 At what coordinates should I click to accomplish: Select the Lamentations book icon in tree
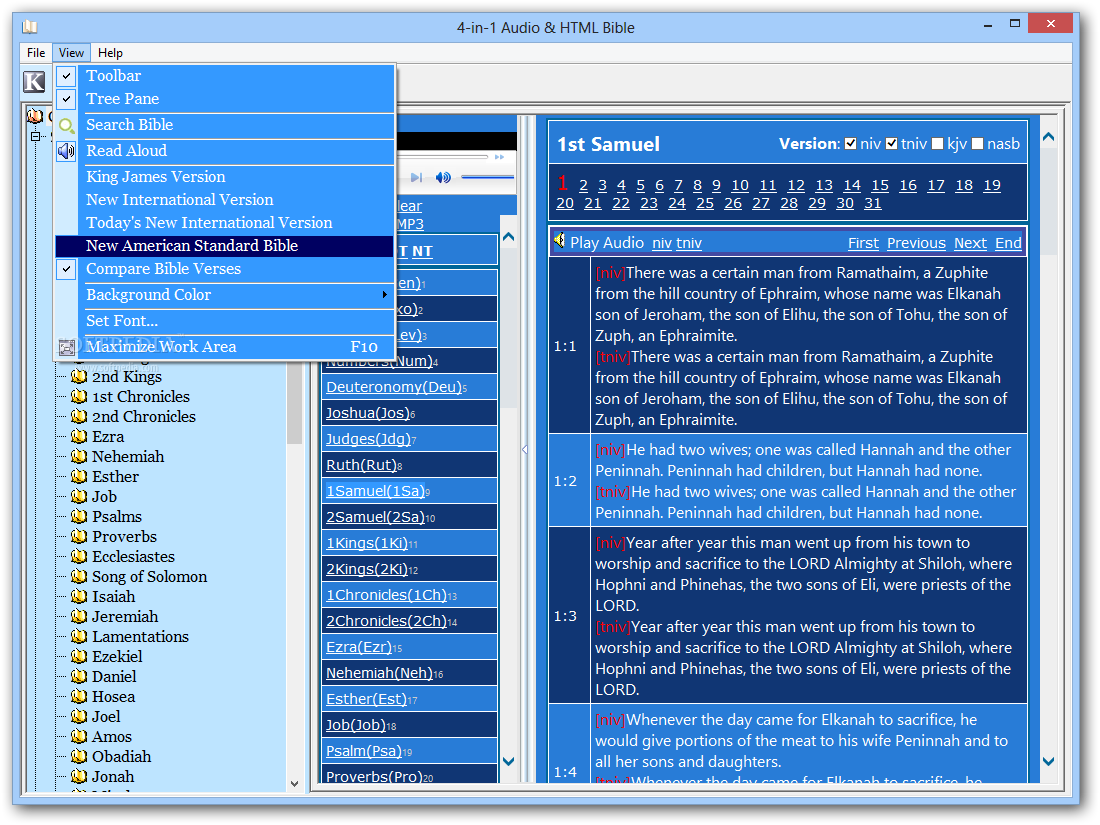pos(79,636)
